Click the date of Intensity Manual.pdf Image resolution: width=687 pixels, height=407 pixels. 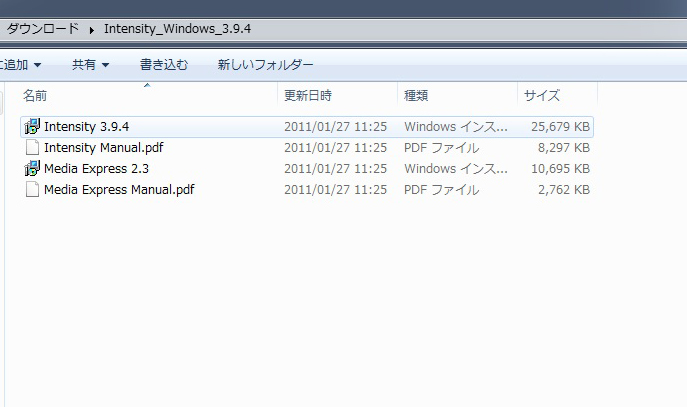pos(336,148)
